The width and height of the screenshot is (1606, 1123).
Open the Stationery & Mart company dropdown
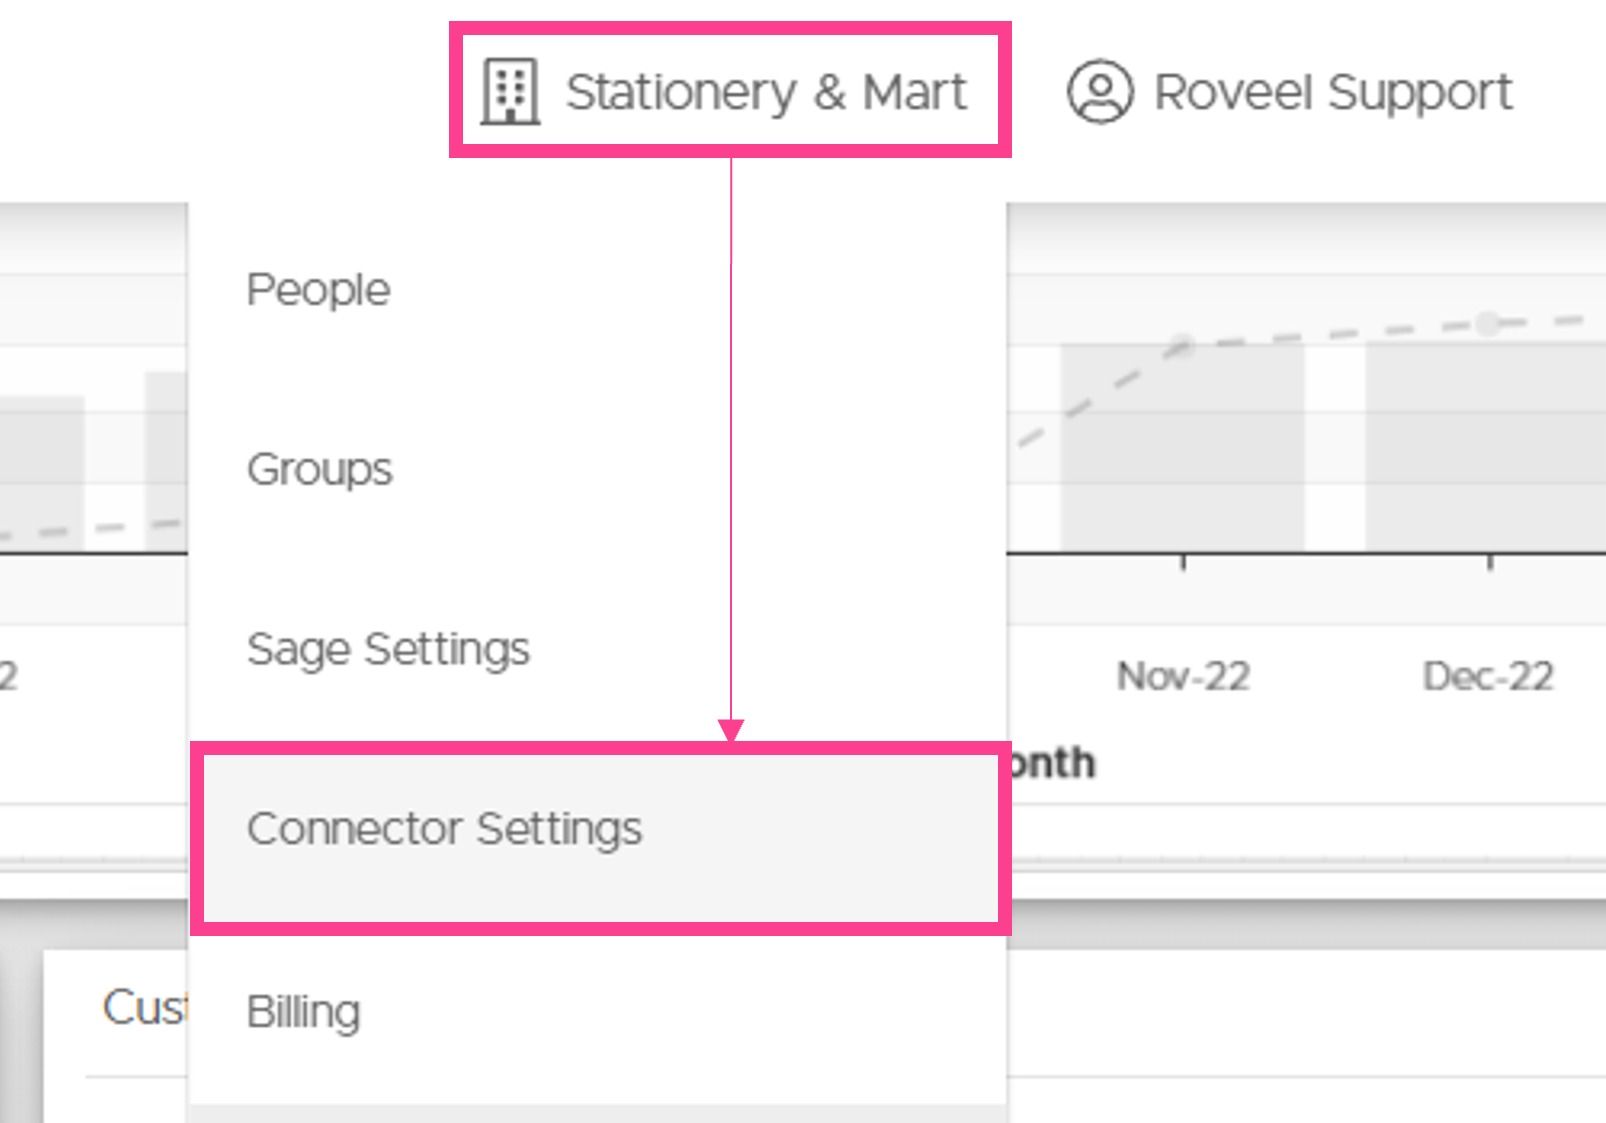(730, 90)
